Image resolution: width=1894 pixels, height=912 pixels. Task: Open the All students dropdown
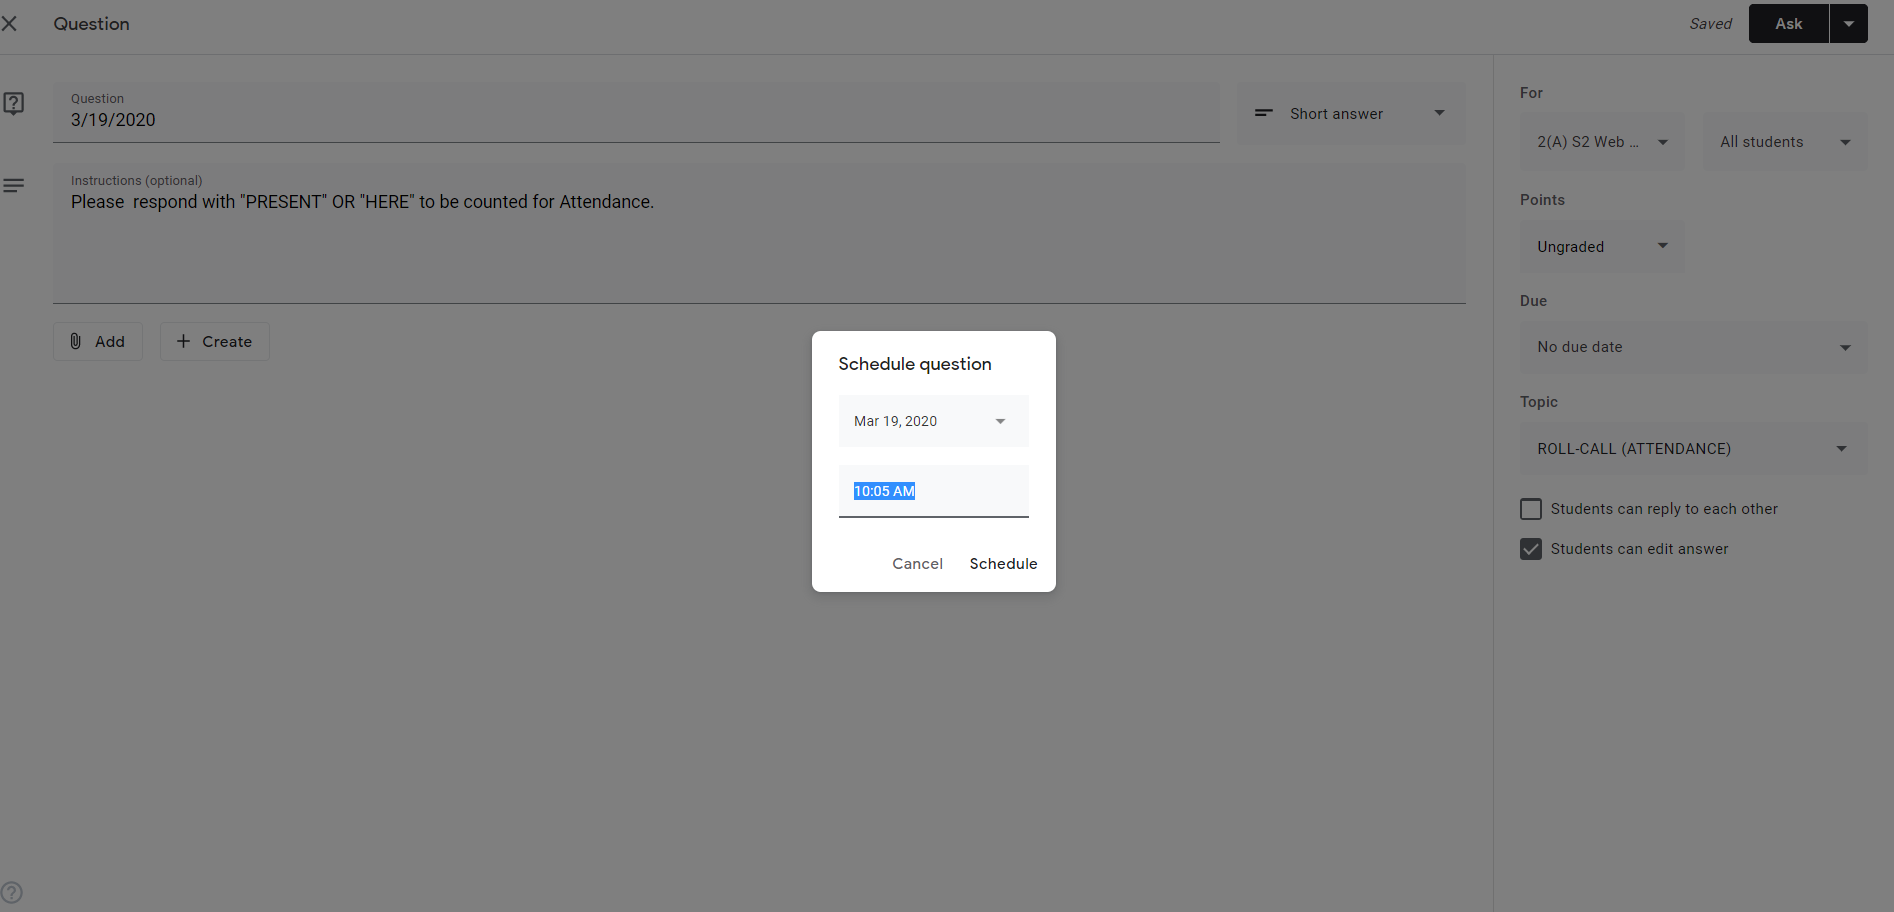(1784, 142)
